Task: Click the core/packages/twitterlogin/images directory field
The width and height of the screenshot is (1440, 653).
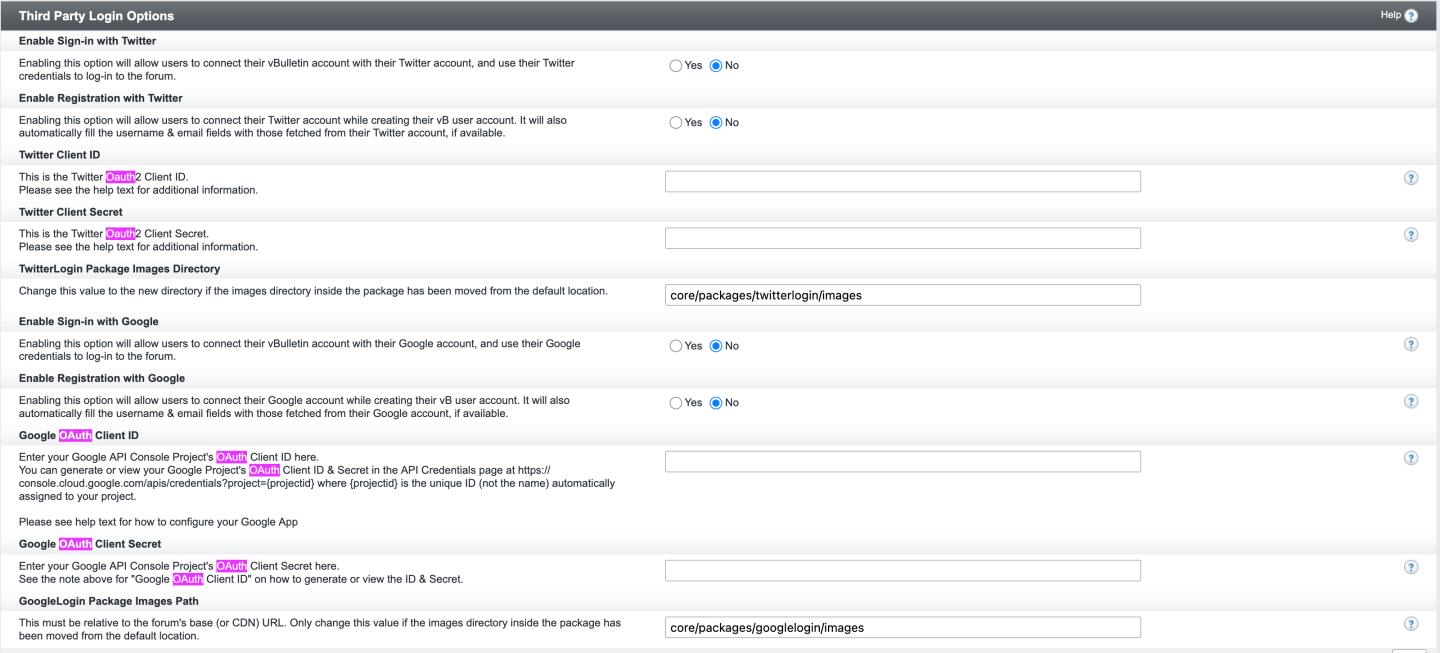Action: click(x=903, y=295)
